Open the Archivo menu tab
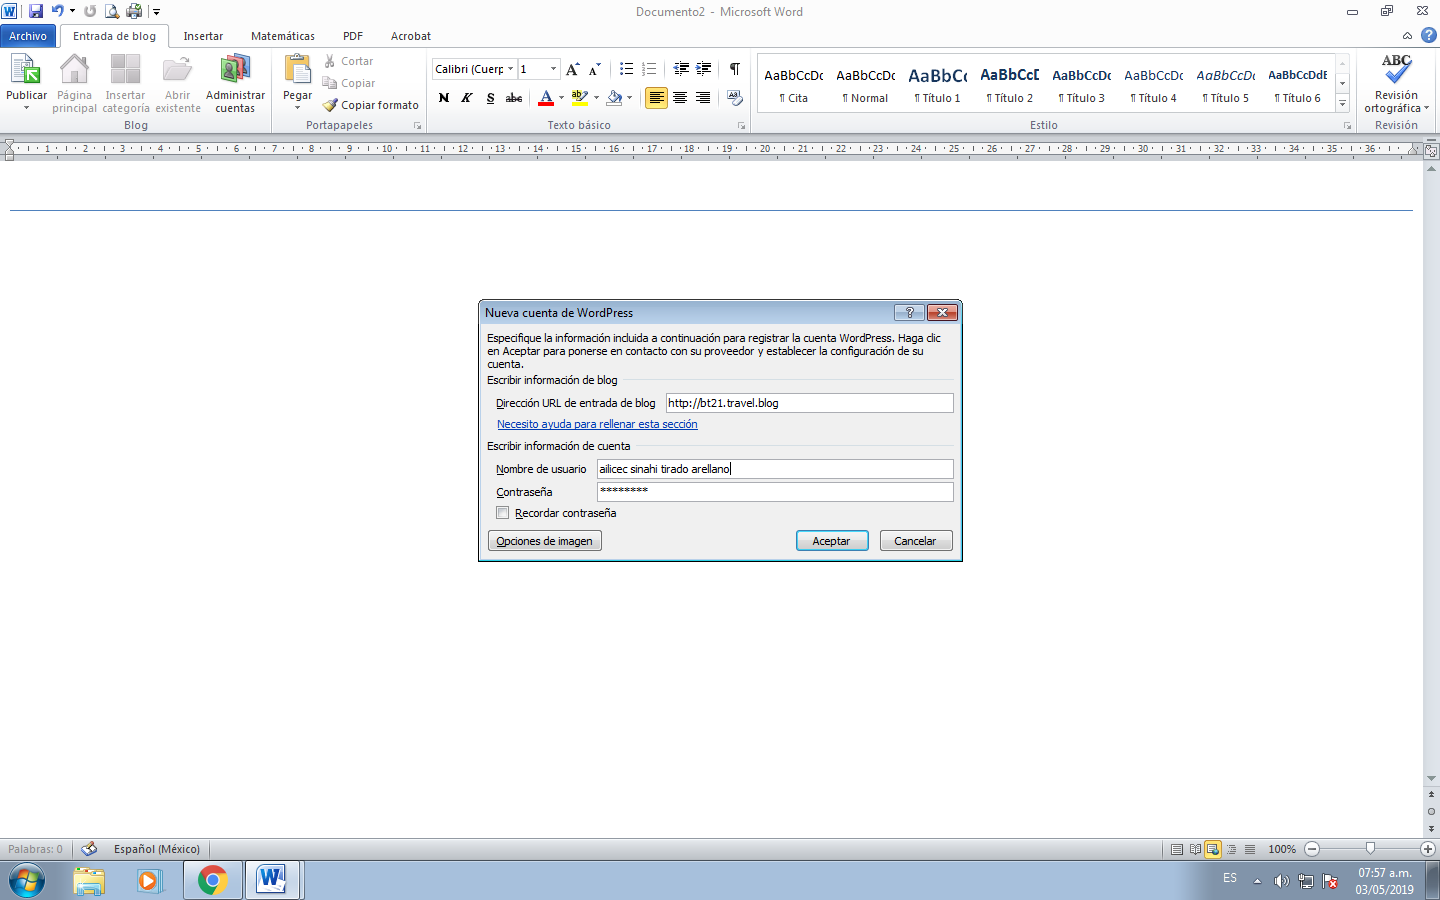 (28, 36)
